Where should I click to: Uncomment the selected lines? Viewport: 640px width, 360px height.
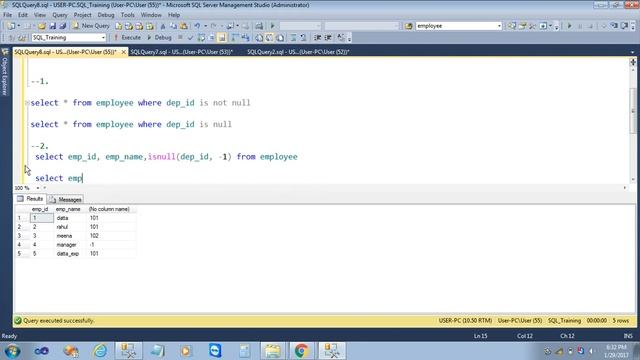click(303, 37)
